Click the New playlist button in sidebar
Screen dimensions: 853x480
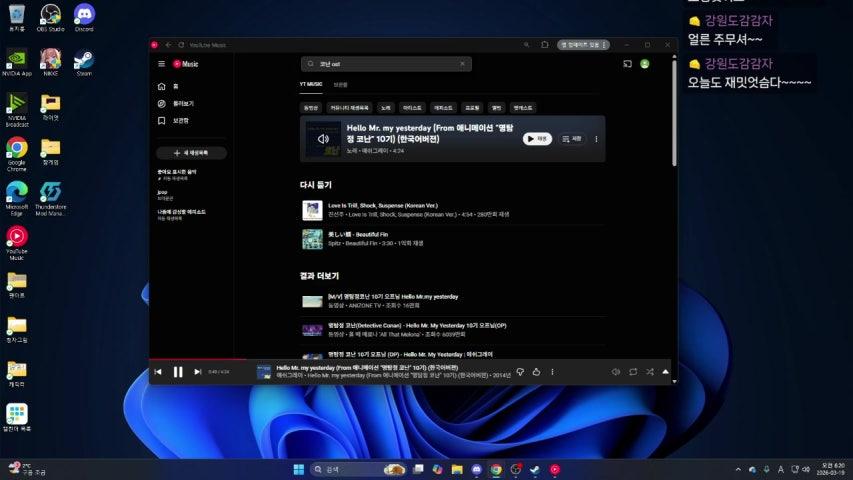(192, 153)
